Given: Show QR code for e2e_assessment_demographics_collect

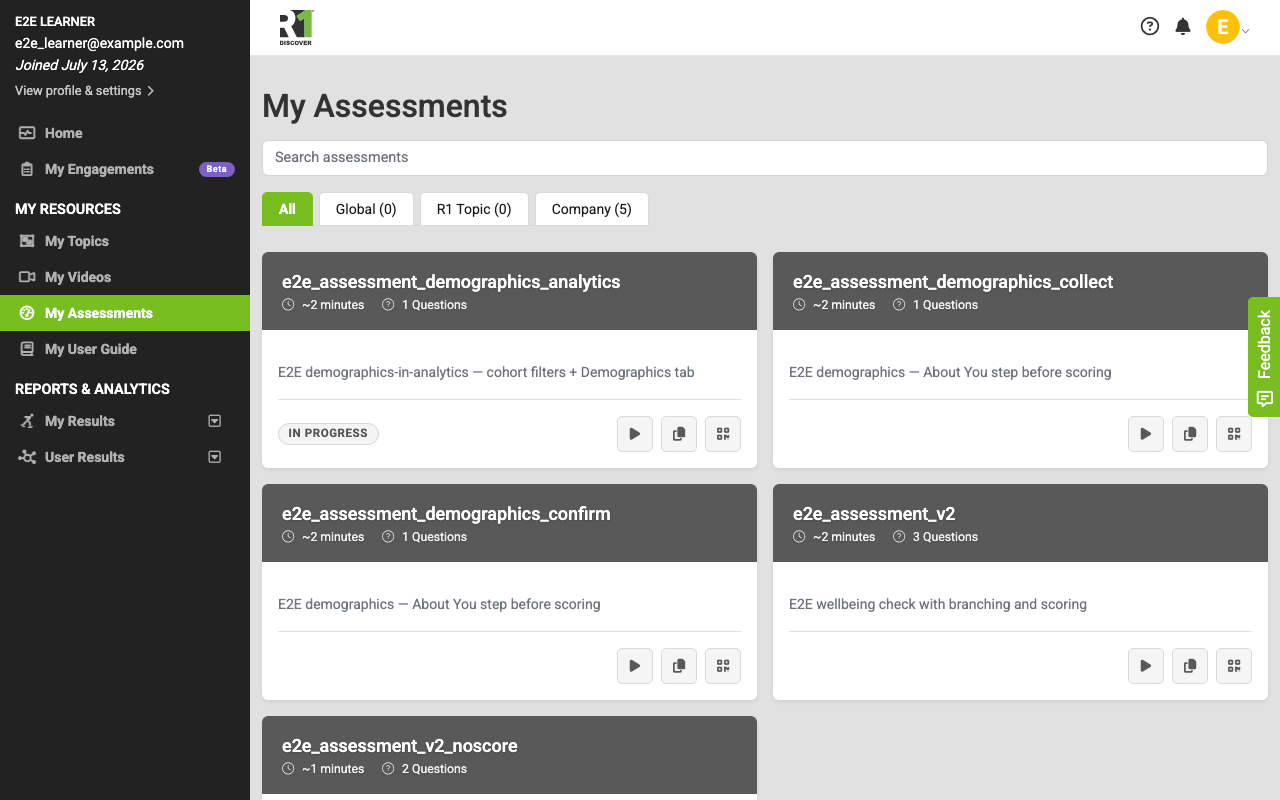Looking at the screenshot, I should coord(1234,434).
